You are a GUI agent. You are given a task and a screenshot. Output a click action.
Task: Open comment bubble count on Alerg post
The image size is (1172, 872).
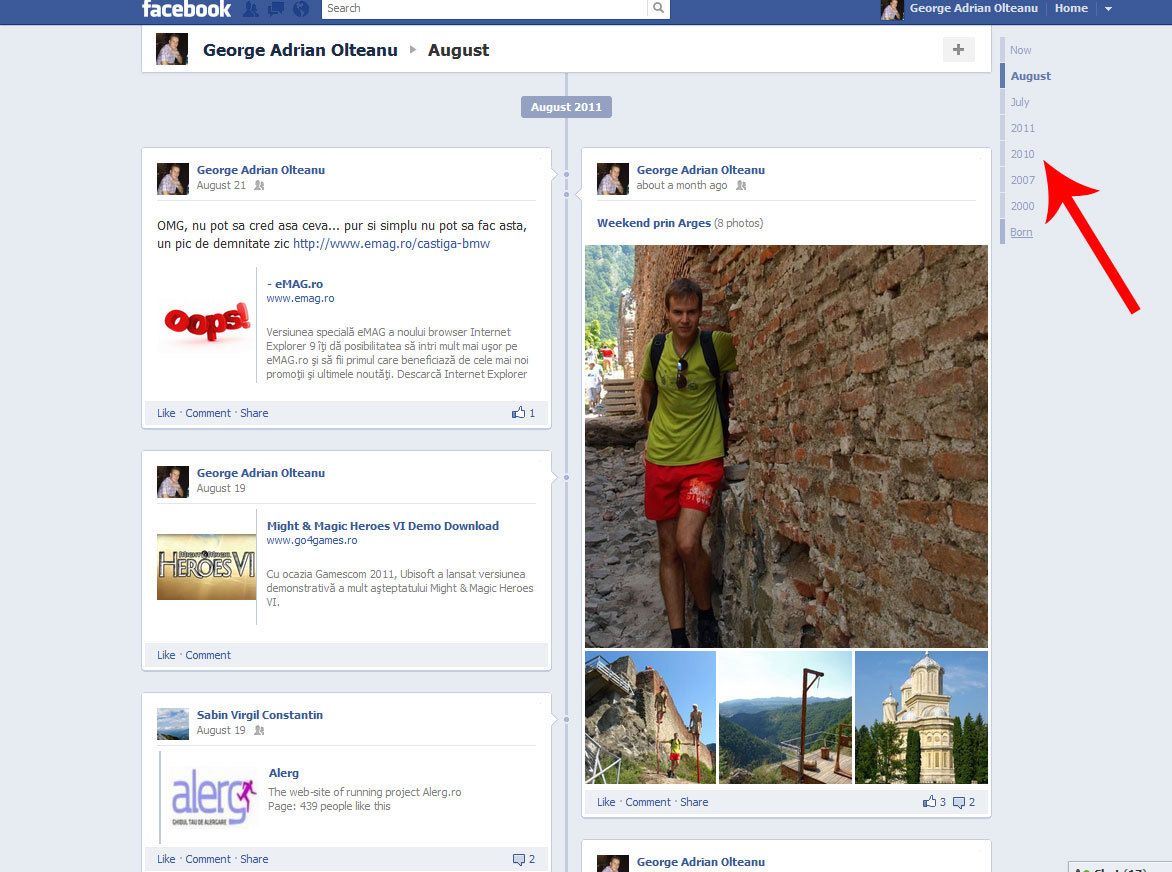click(523, 859)
